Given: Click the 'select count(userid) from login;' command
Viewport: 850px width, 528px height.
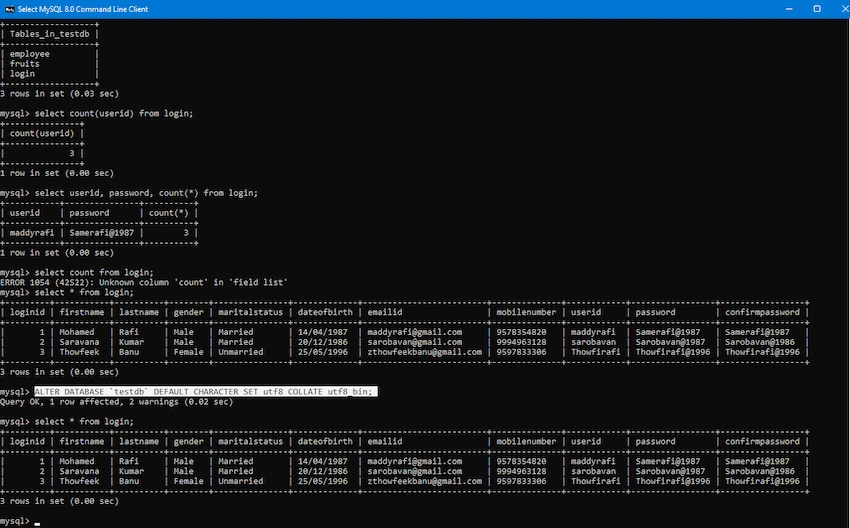Looking at the screenshot, I should (x=114, y=113).
